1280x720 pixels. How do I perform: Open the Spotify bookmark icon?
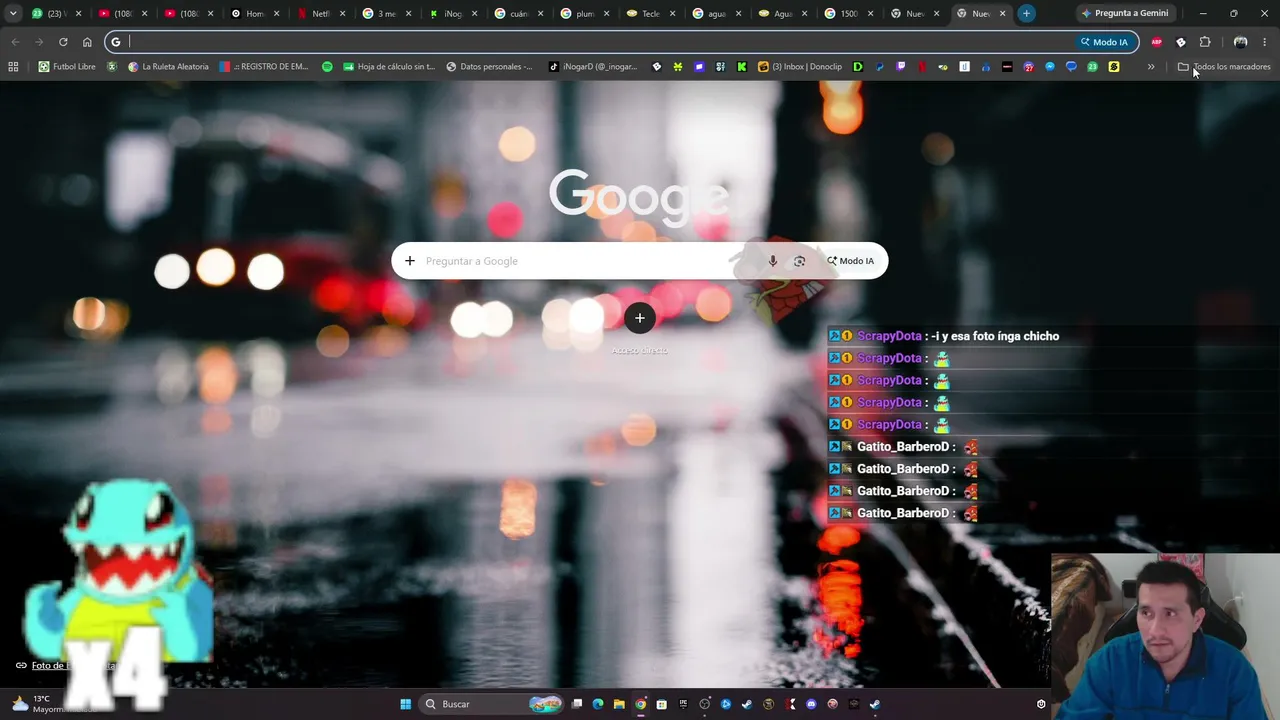coord(327,67)
